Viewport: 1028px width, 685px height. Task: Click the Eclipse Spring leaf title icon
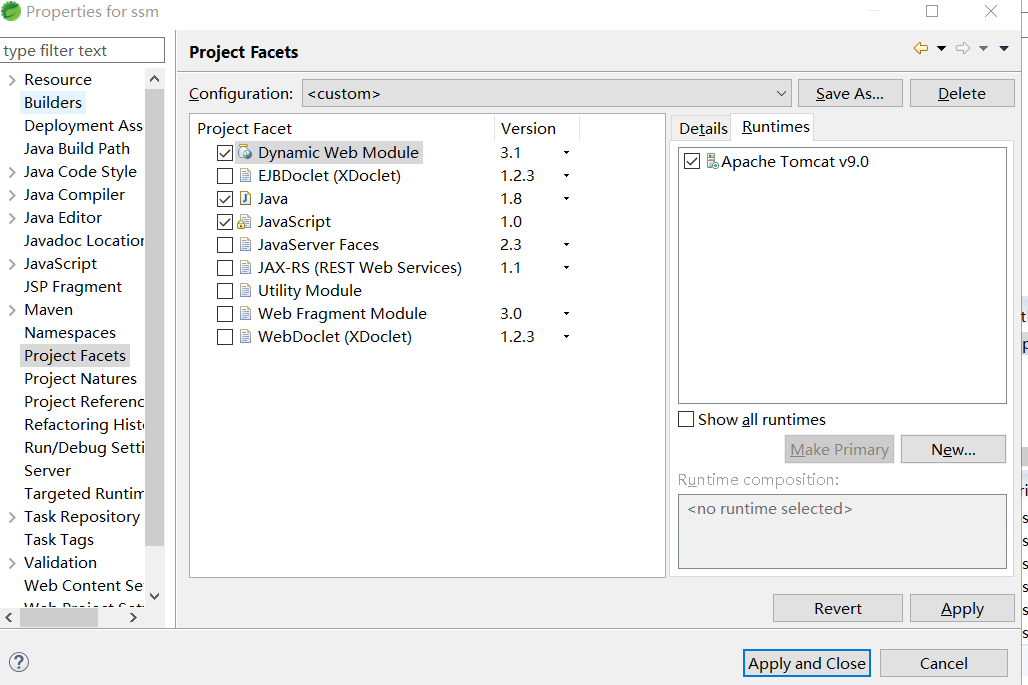(x=11, y=10)
